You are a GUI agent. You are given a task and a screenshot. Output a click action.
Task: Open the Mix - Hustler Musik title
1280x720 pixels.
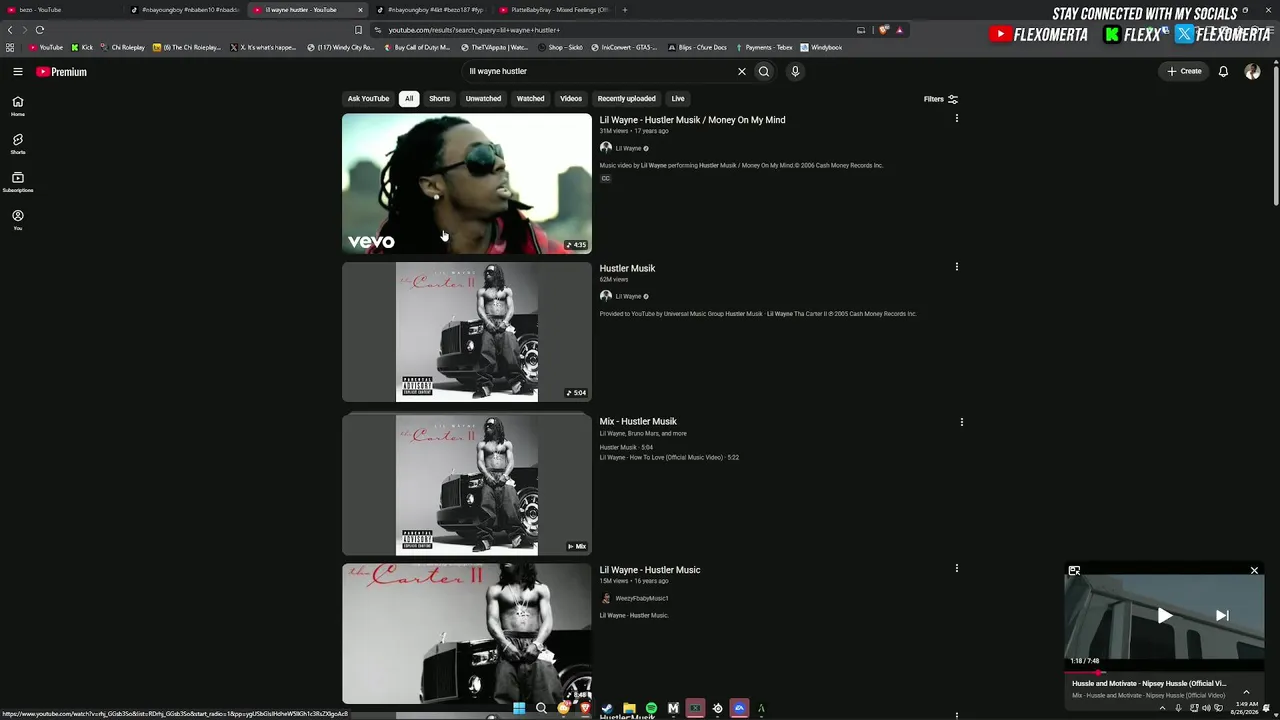pyautogui.click(x=638, y=422)
